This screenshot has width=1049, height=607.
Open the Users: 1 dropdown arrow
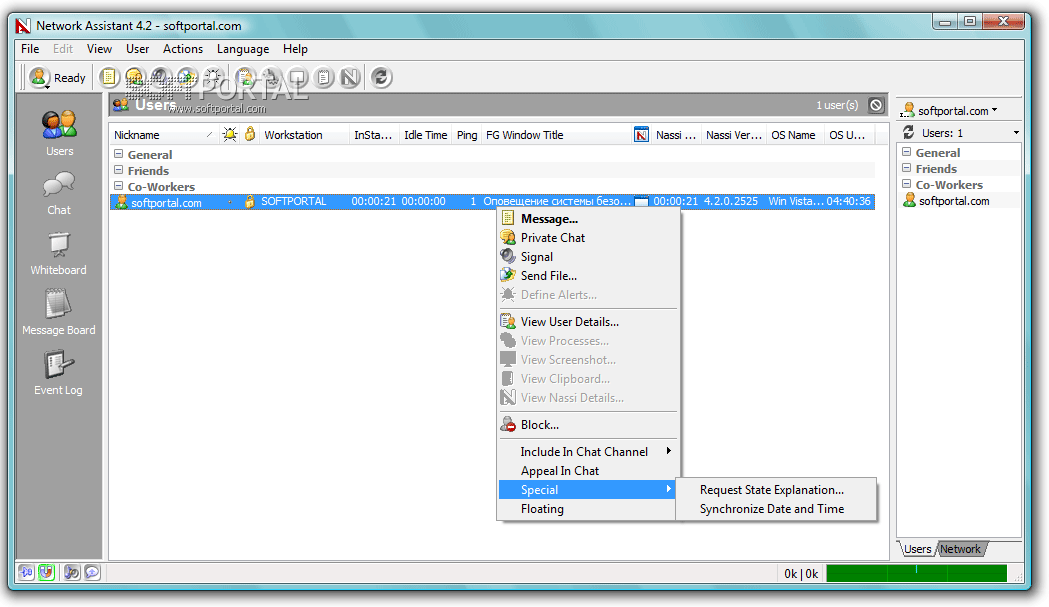coord(1016,133)
